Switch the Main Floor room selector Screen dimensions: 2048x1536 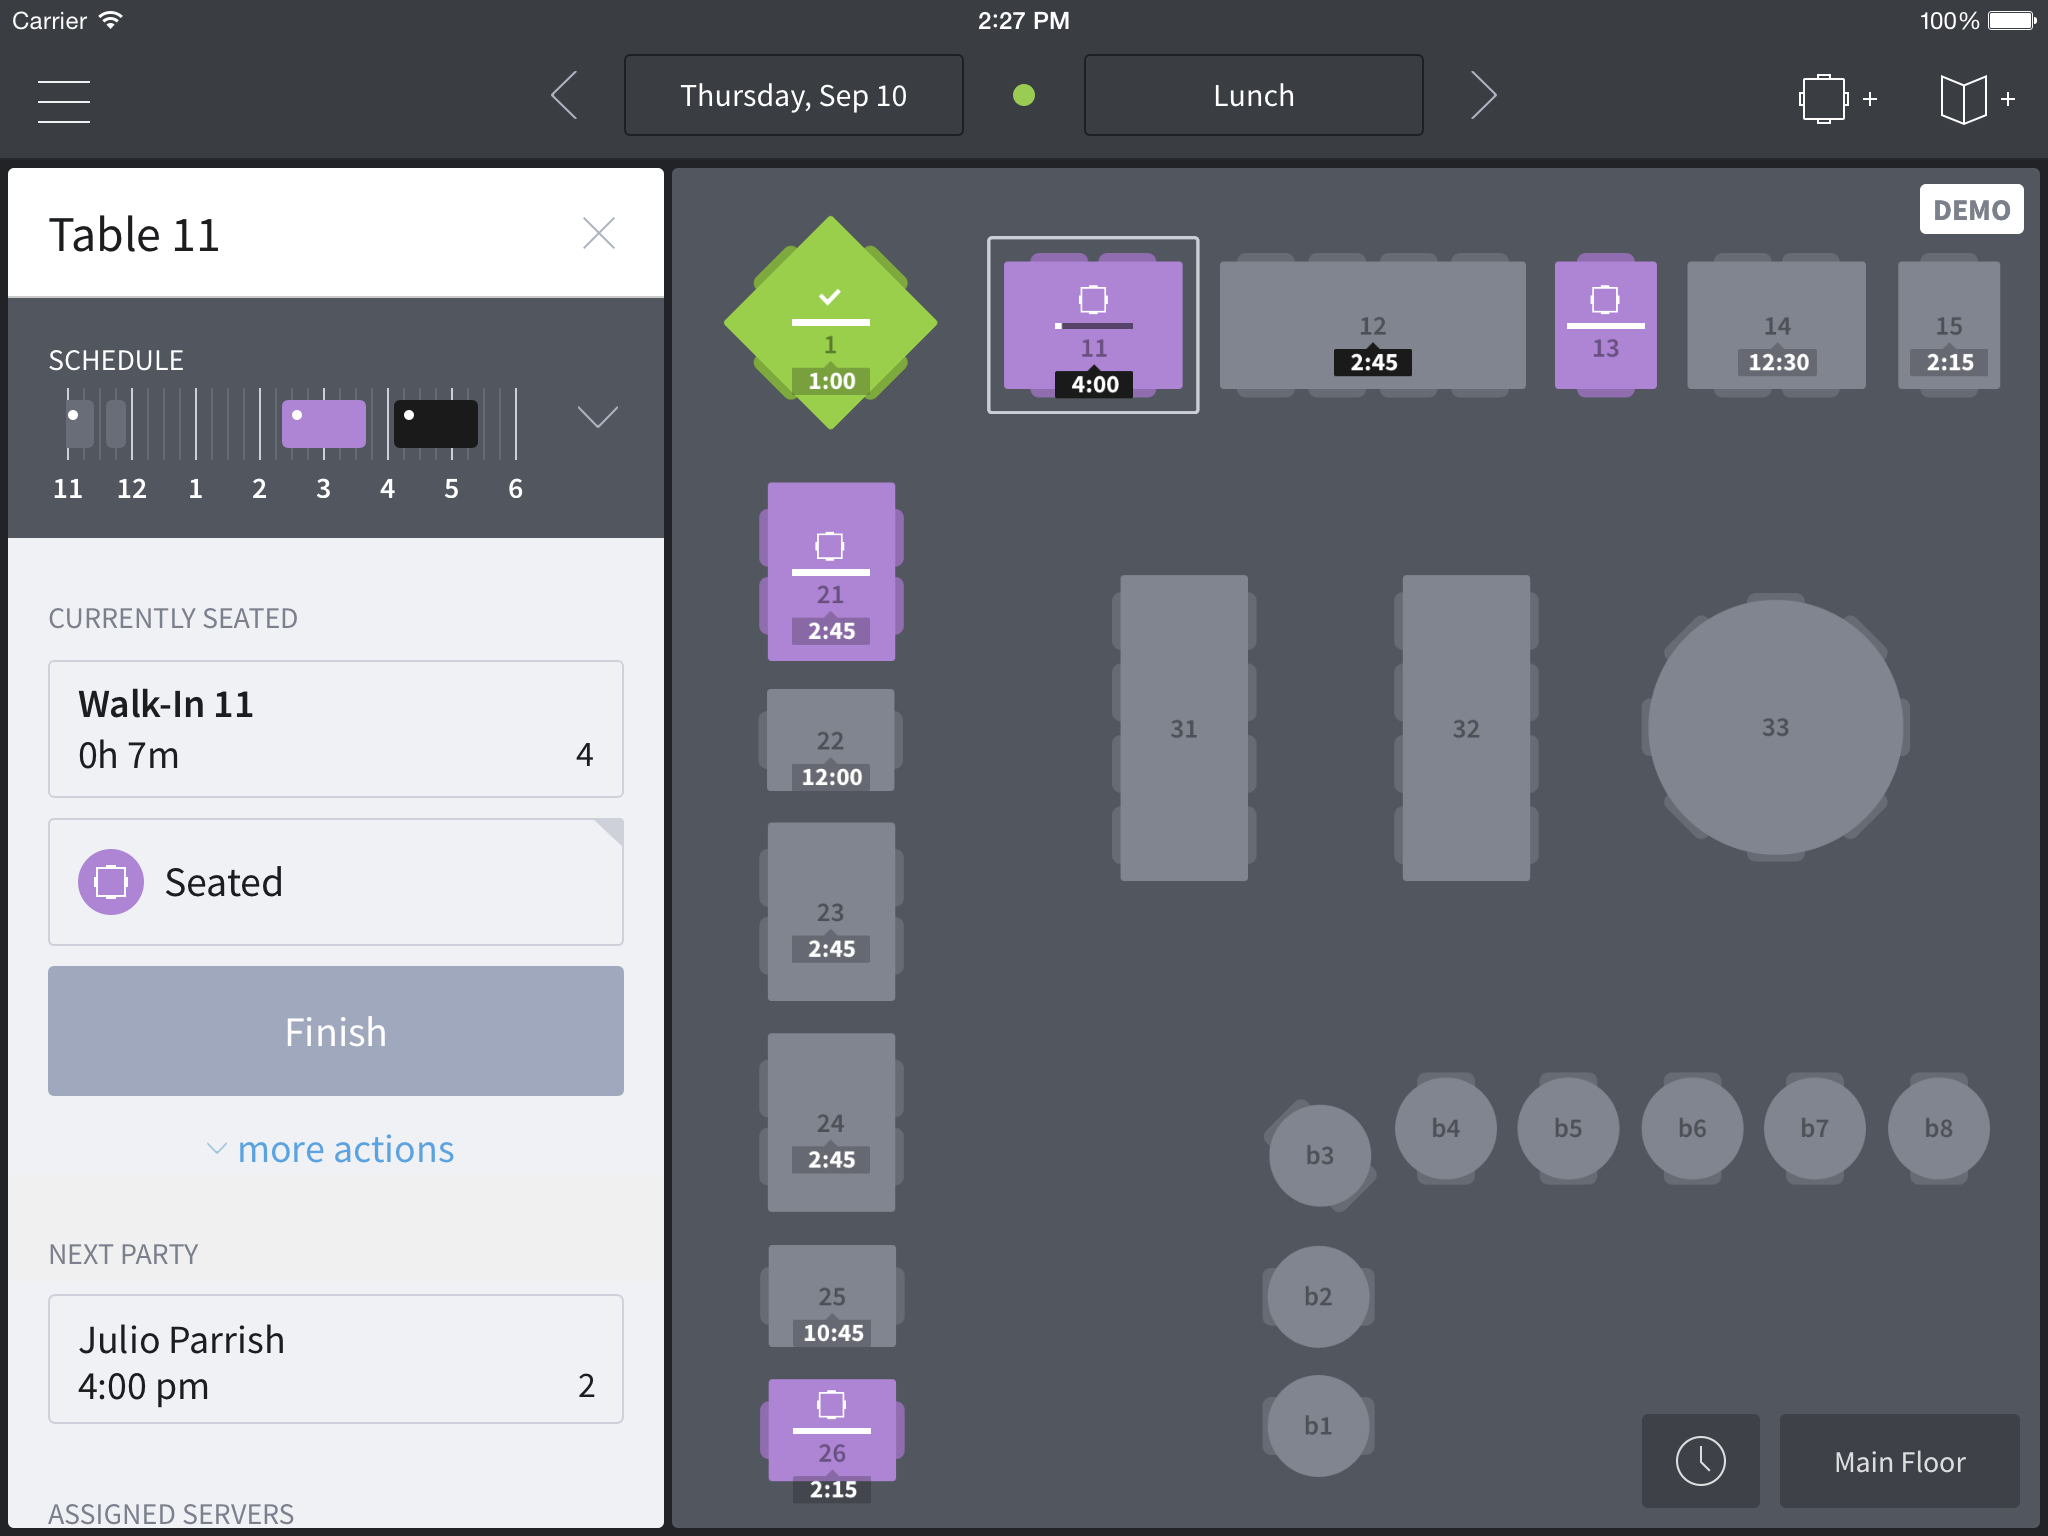1899,1461
